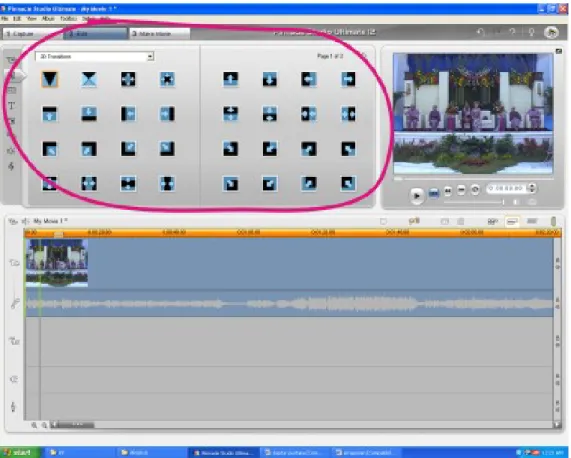The width and height of the screenshot is (571, 458).
Task: Open the Toolbox menu
Action: pyautogui.click(x=68, y=18)
